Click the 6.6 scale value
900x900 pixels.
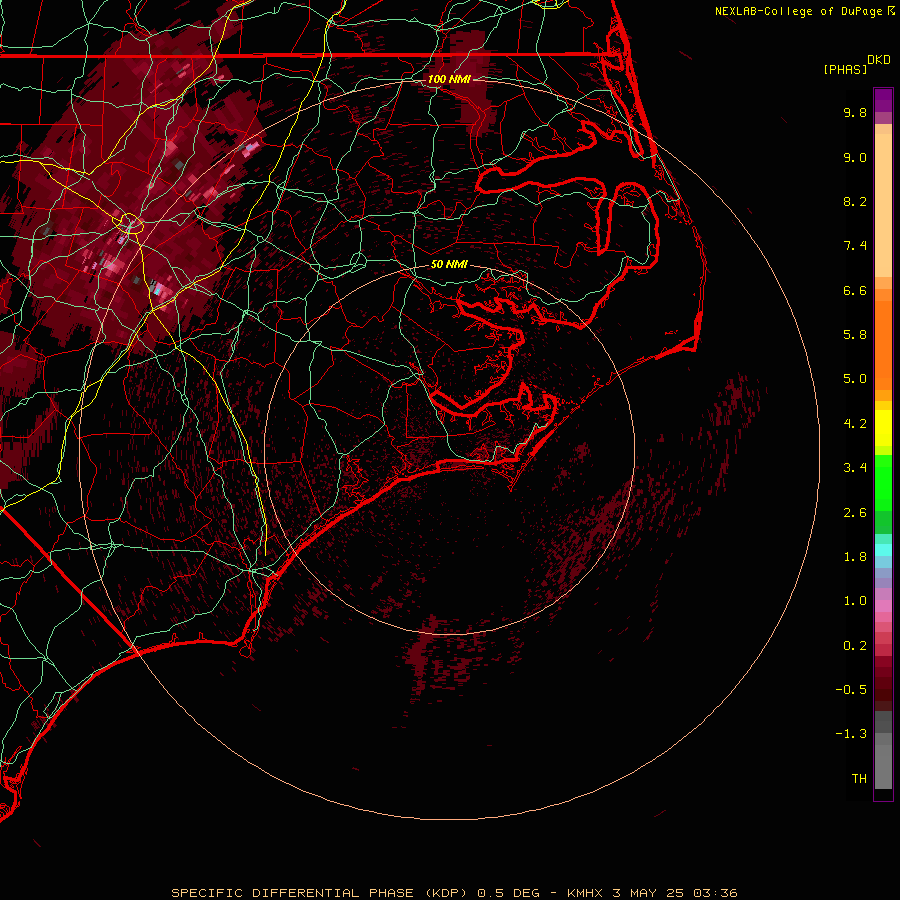click(855, 290)
